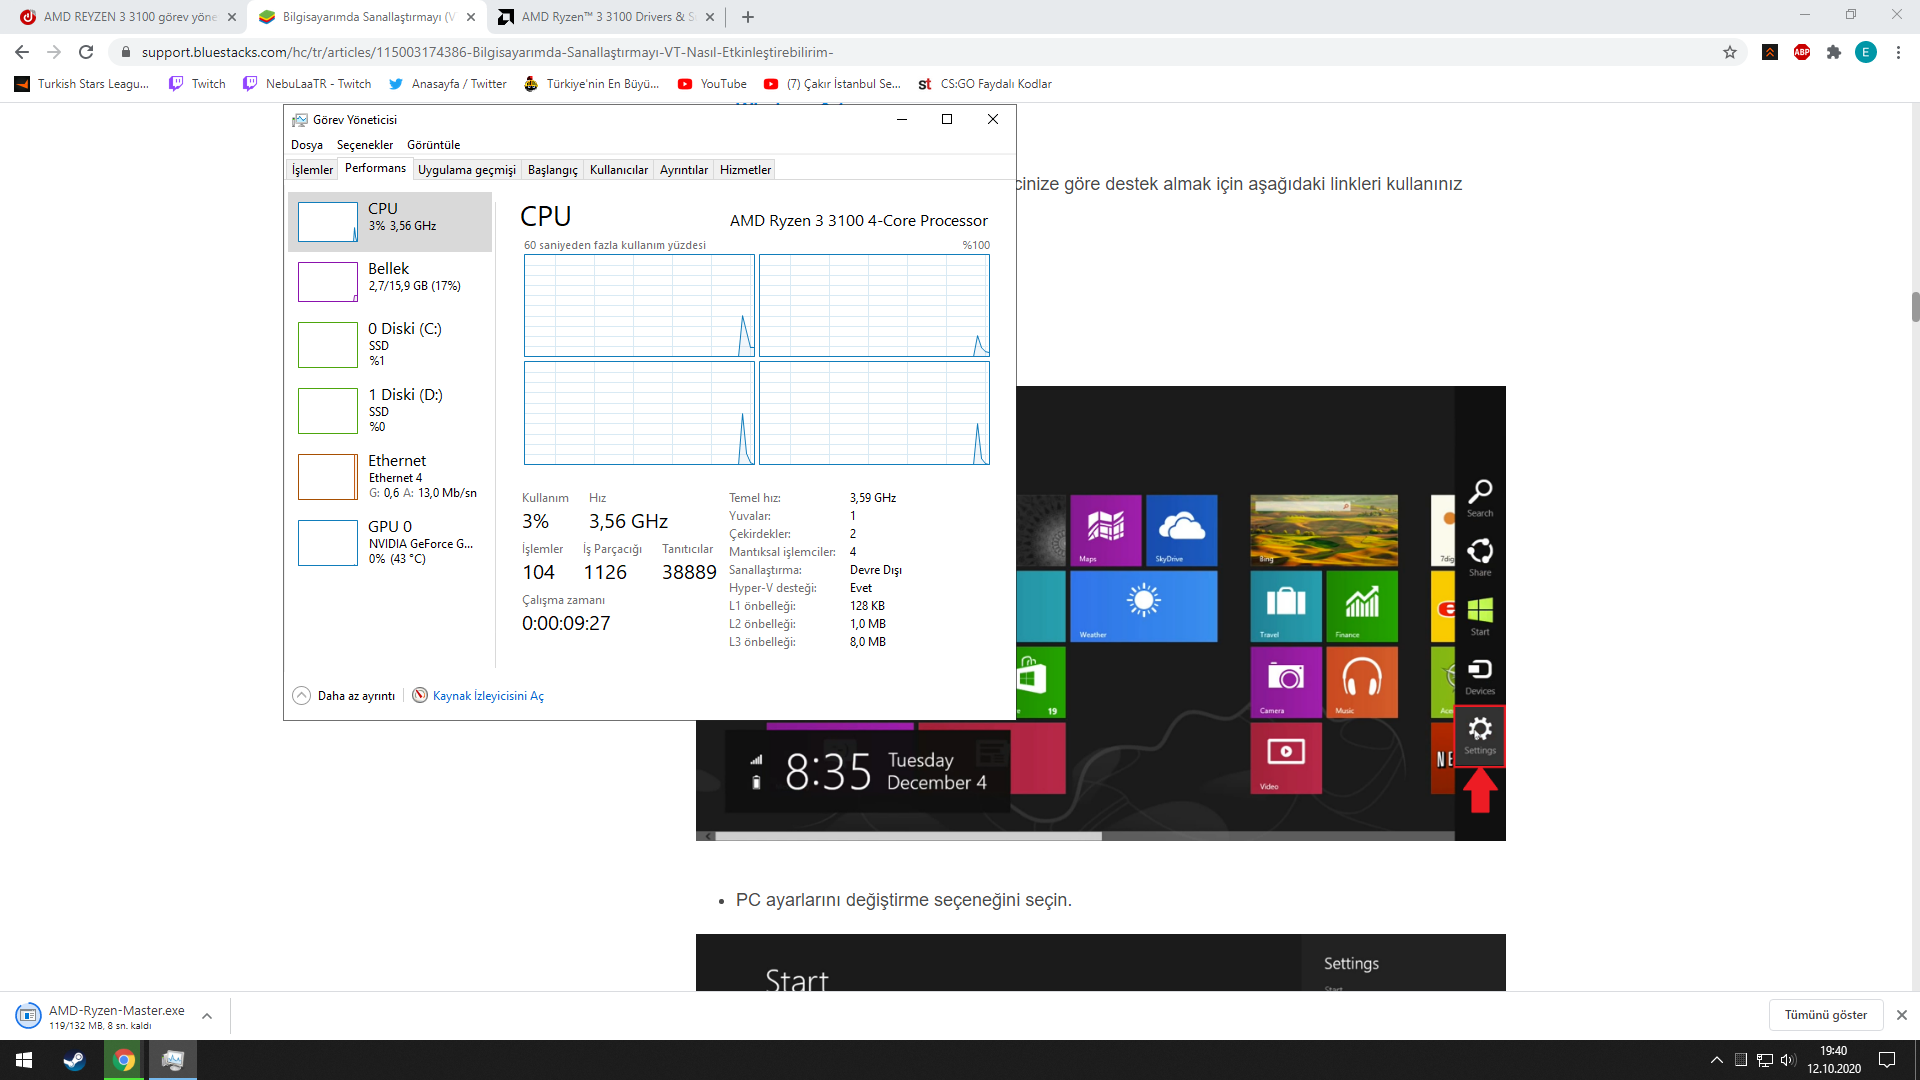Open CS:GO Faydalı Kodlar bookmark
The width and height of the screenshot is (1920, 1080).
[x=985, y=84]
